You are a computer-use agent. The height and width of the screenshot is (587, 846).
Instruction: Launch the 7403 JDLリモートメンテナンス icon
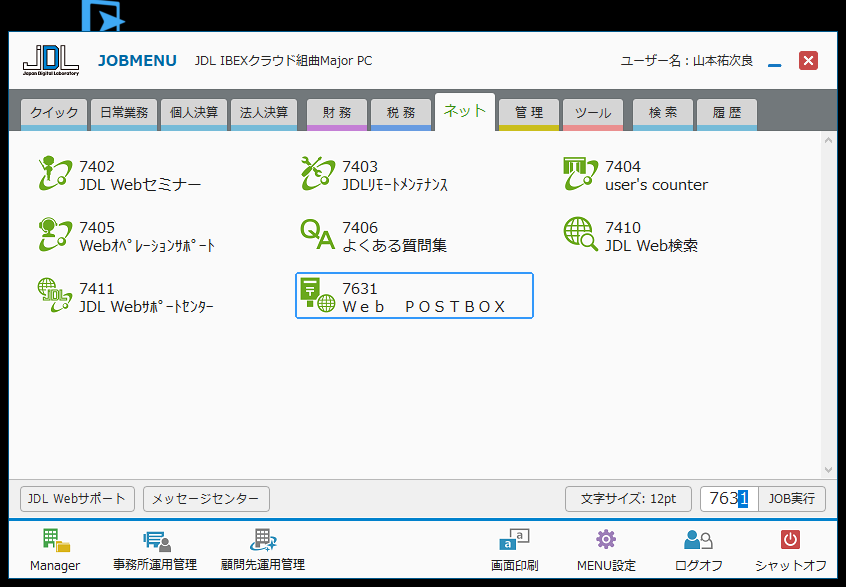tap(318, 174)
